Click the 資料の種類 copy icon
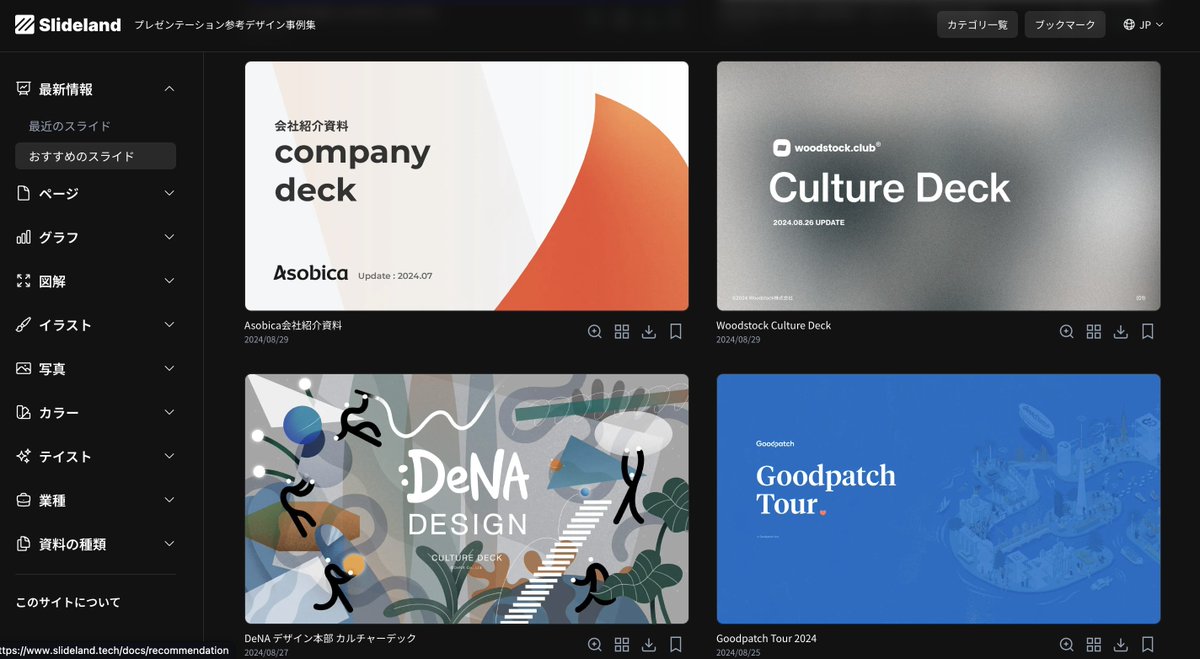Screen dimensions: 1200x659 click(24, 544)
